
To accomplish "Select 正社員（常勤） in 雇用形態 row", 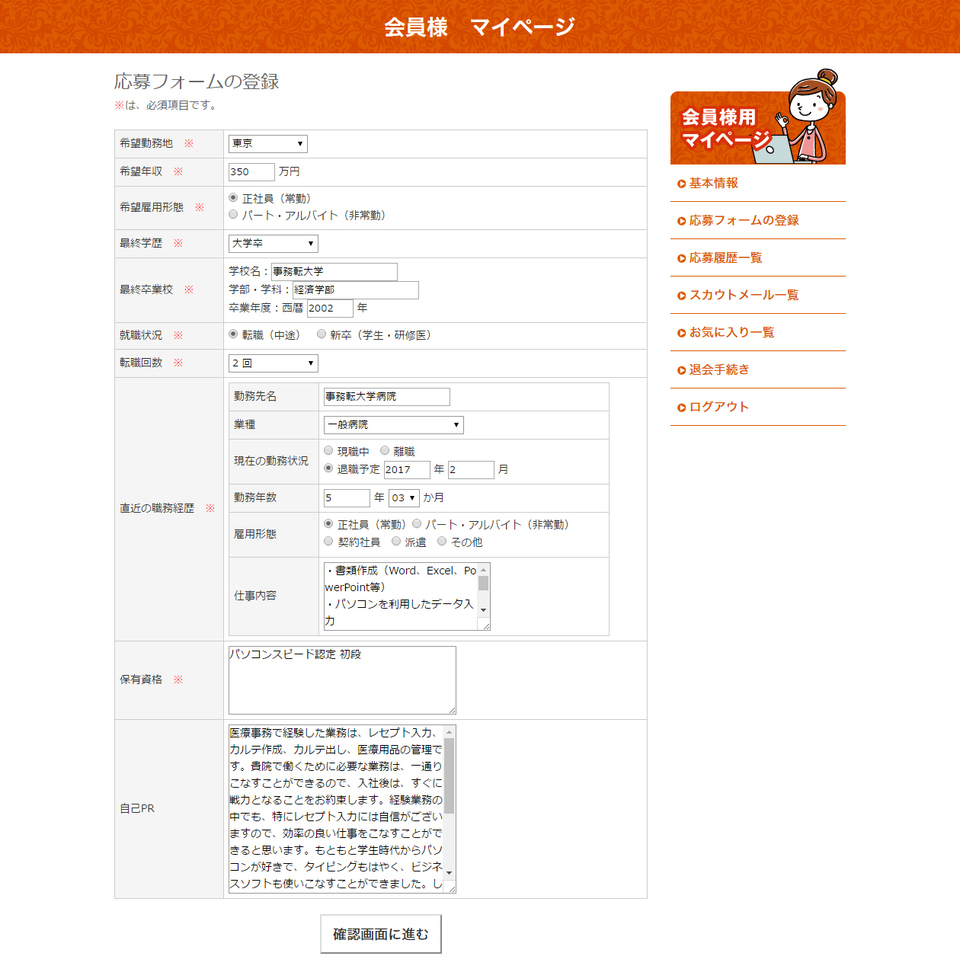I will click(x=328, y=524).
